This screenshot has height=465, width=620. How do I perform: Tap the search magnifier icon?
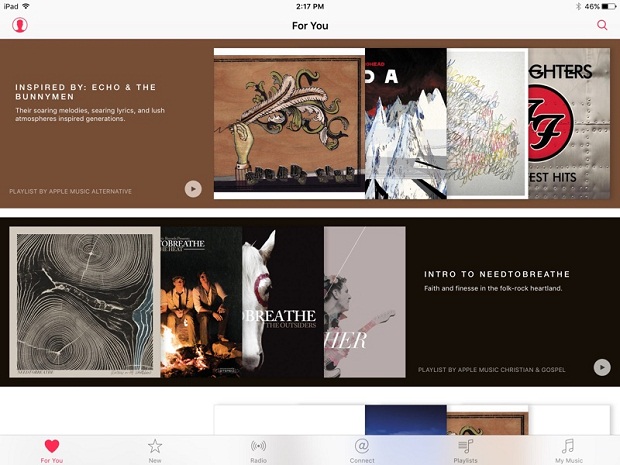click(602, 25)
